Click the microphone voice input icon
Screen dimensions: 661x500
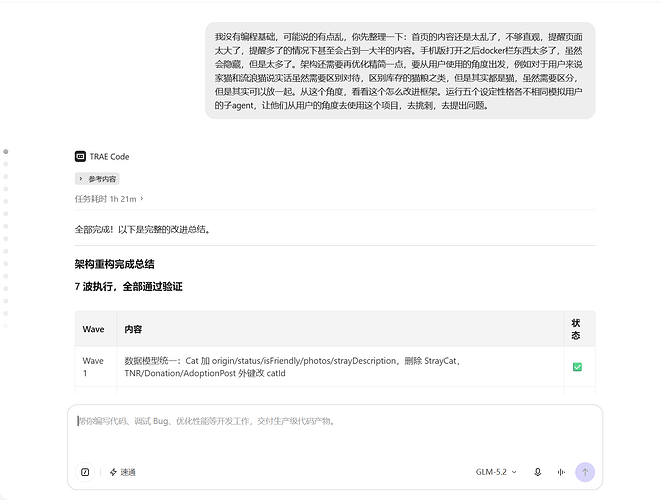[537, 472]
